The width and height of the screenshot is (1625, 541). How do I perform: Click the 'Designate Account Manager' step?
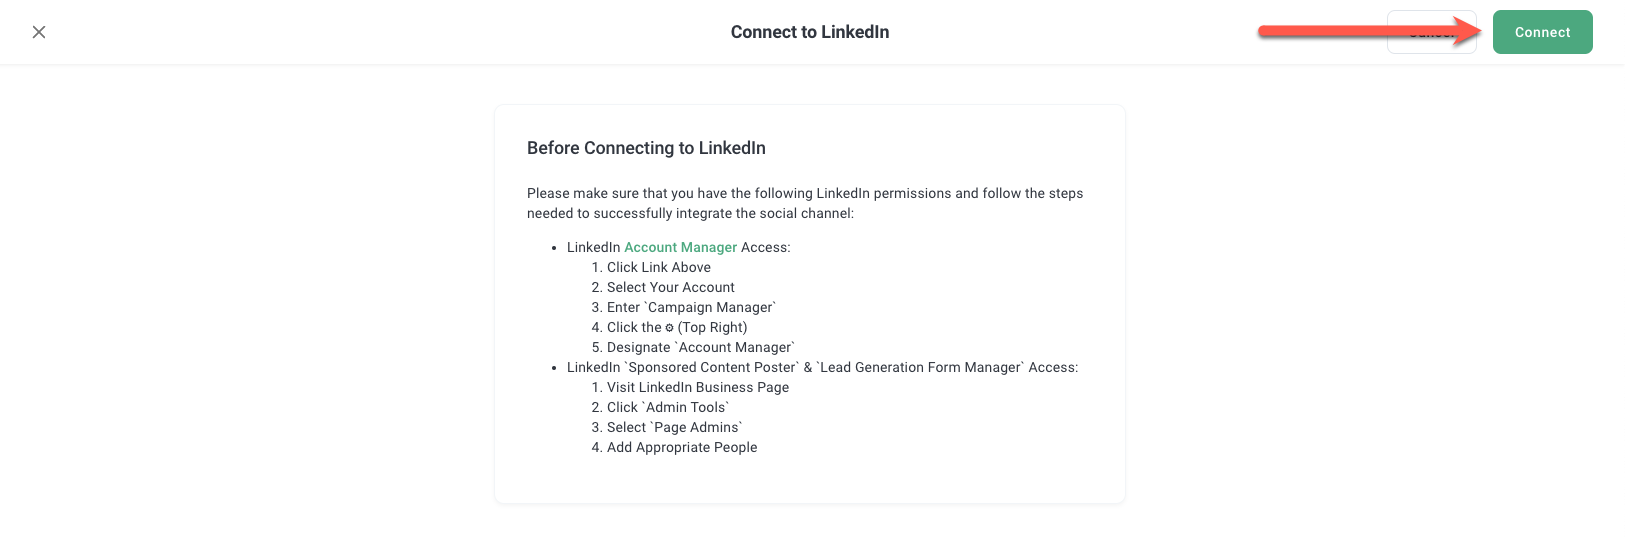click(x=700, y=347)
